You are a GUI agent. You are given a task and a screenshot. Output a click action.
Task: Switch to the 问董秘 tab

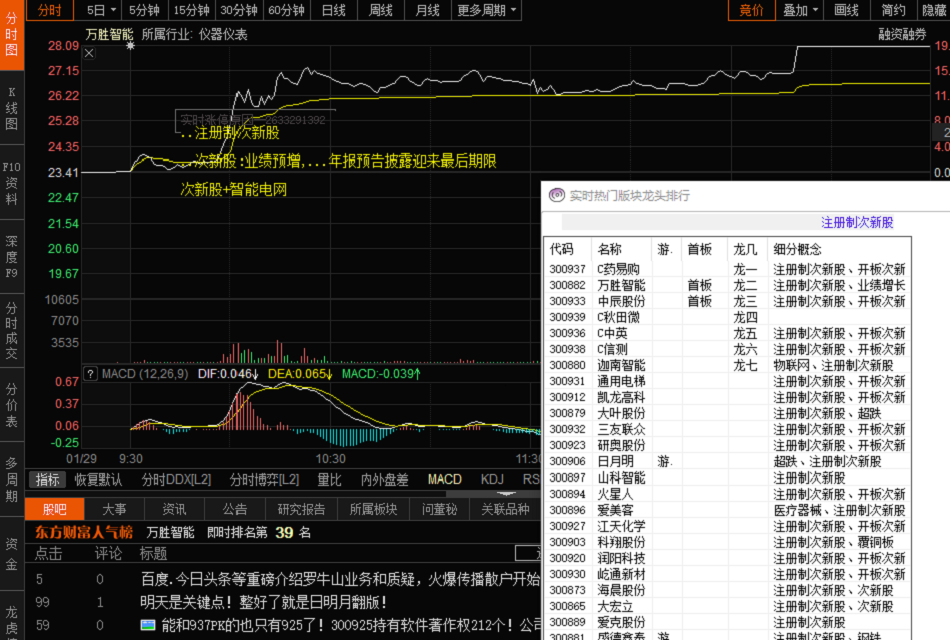click(x=439, y=509)
